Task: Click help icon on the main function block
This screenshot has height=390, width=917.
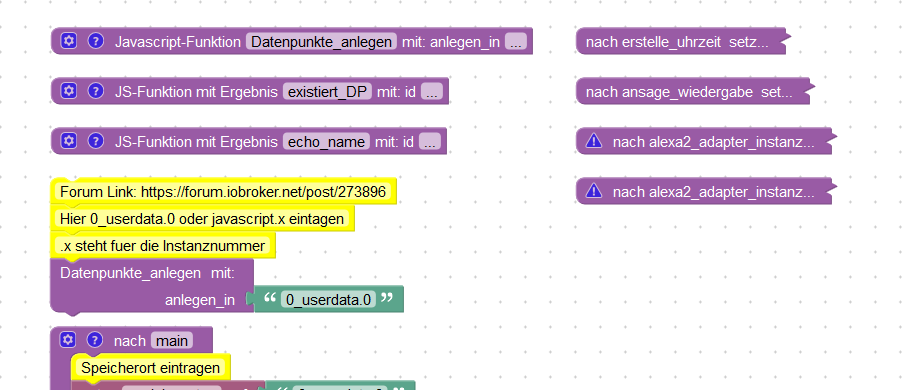Action: click(x=95, y=340)
